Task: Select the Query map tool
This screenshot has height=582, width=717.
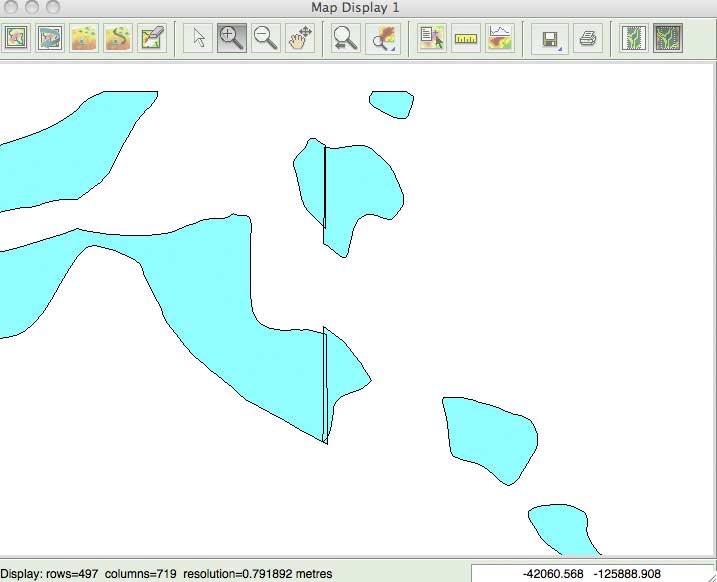Action: tap(432, 38)
